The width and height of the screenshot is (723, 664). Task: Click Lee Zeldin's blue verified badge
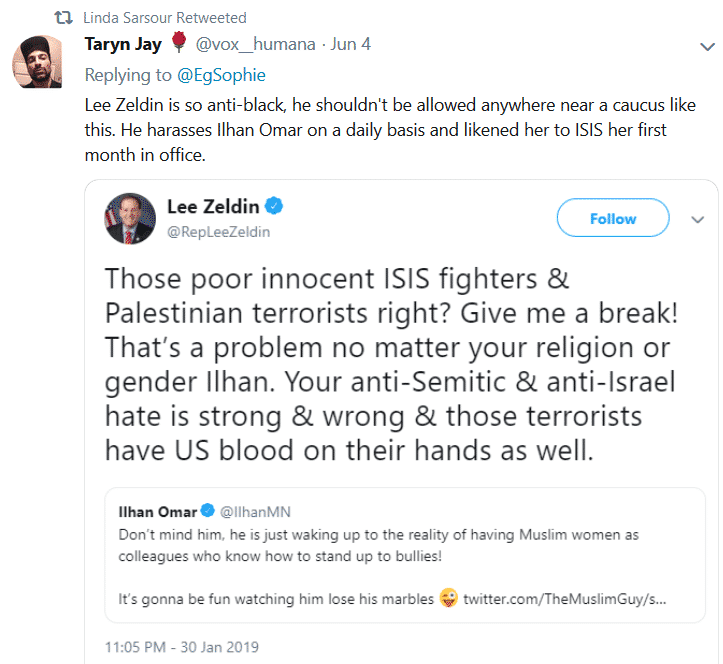click(274, 207)
